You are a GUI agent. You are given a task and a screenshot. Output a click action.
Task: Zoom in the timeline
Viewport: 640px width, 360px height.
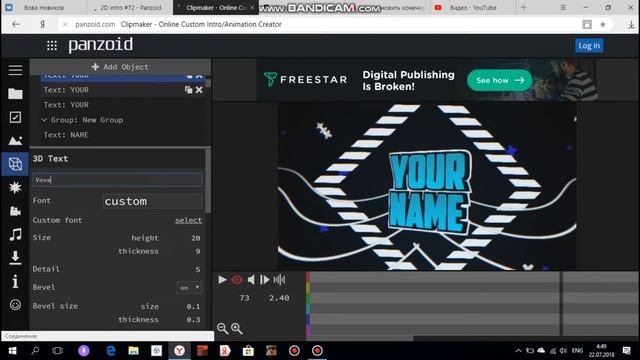[x=237, y=328]
